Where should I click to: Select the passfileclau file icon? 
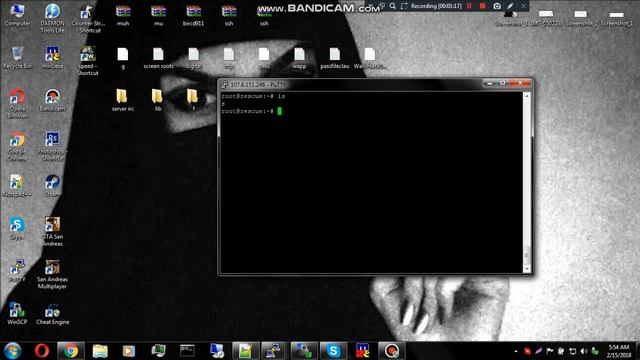click(x=335, y=58)
